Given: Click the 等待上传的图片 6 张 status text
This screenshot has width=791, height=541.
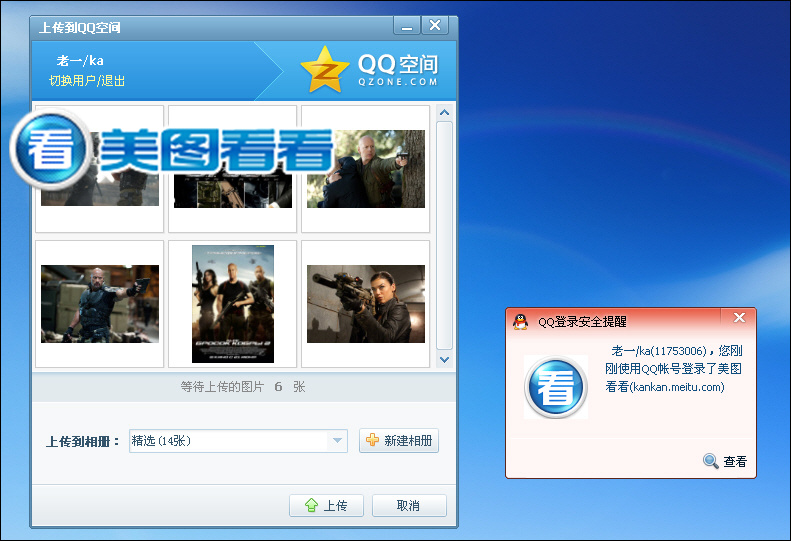Looking at the screenshot, I should 243,387.
